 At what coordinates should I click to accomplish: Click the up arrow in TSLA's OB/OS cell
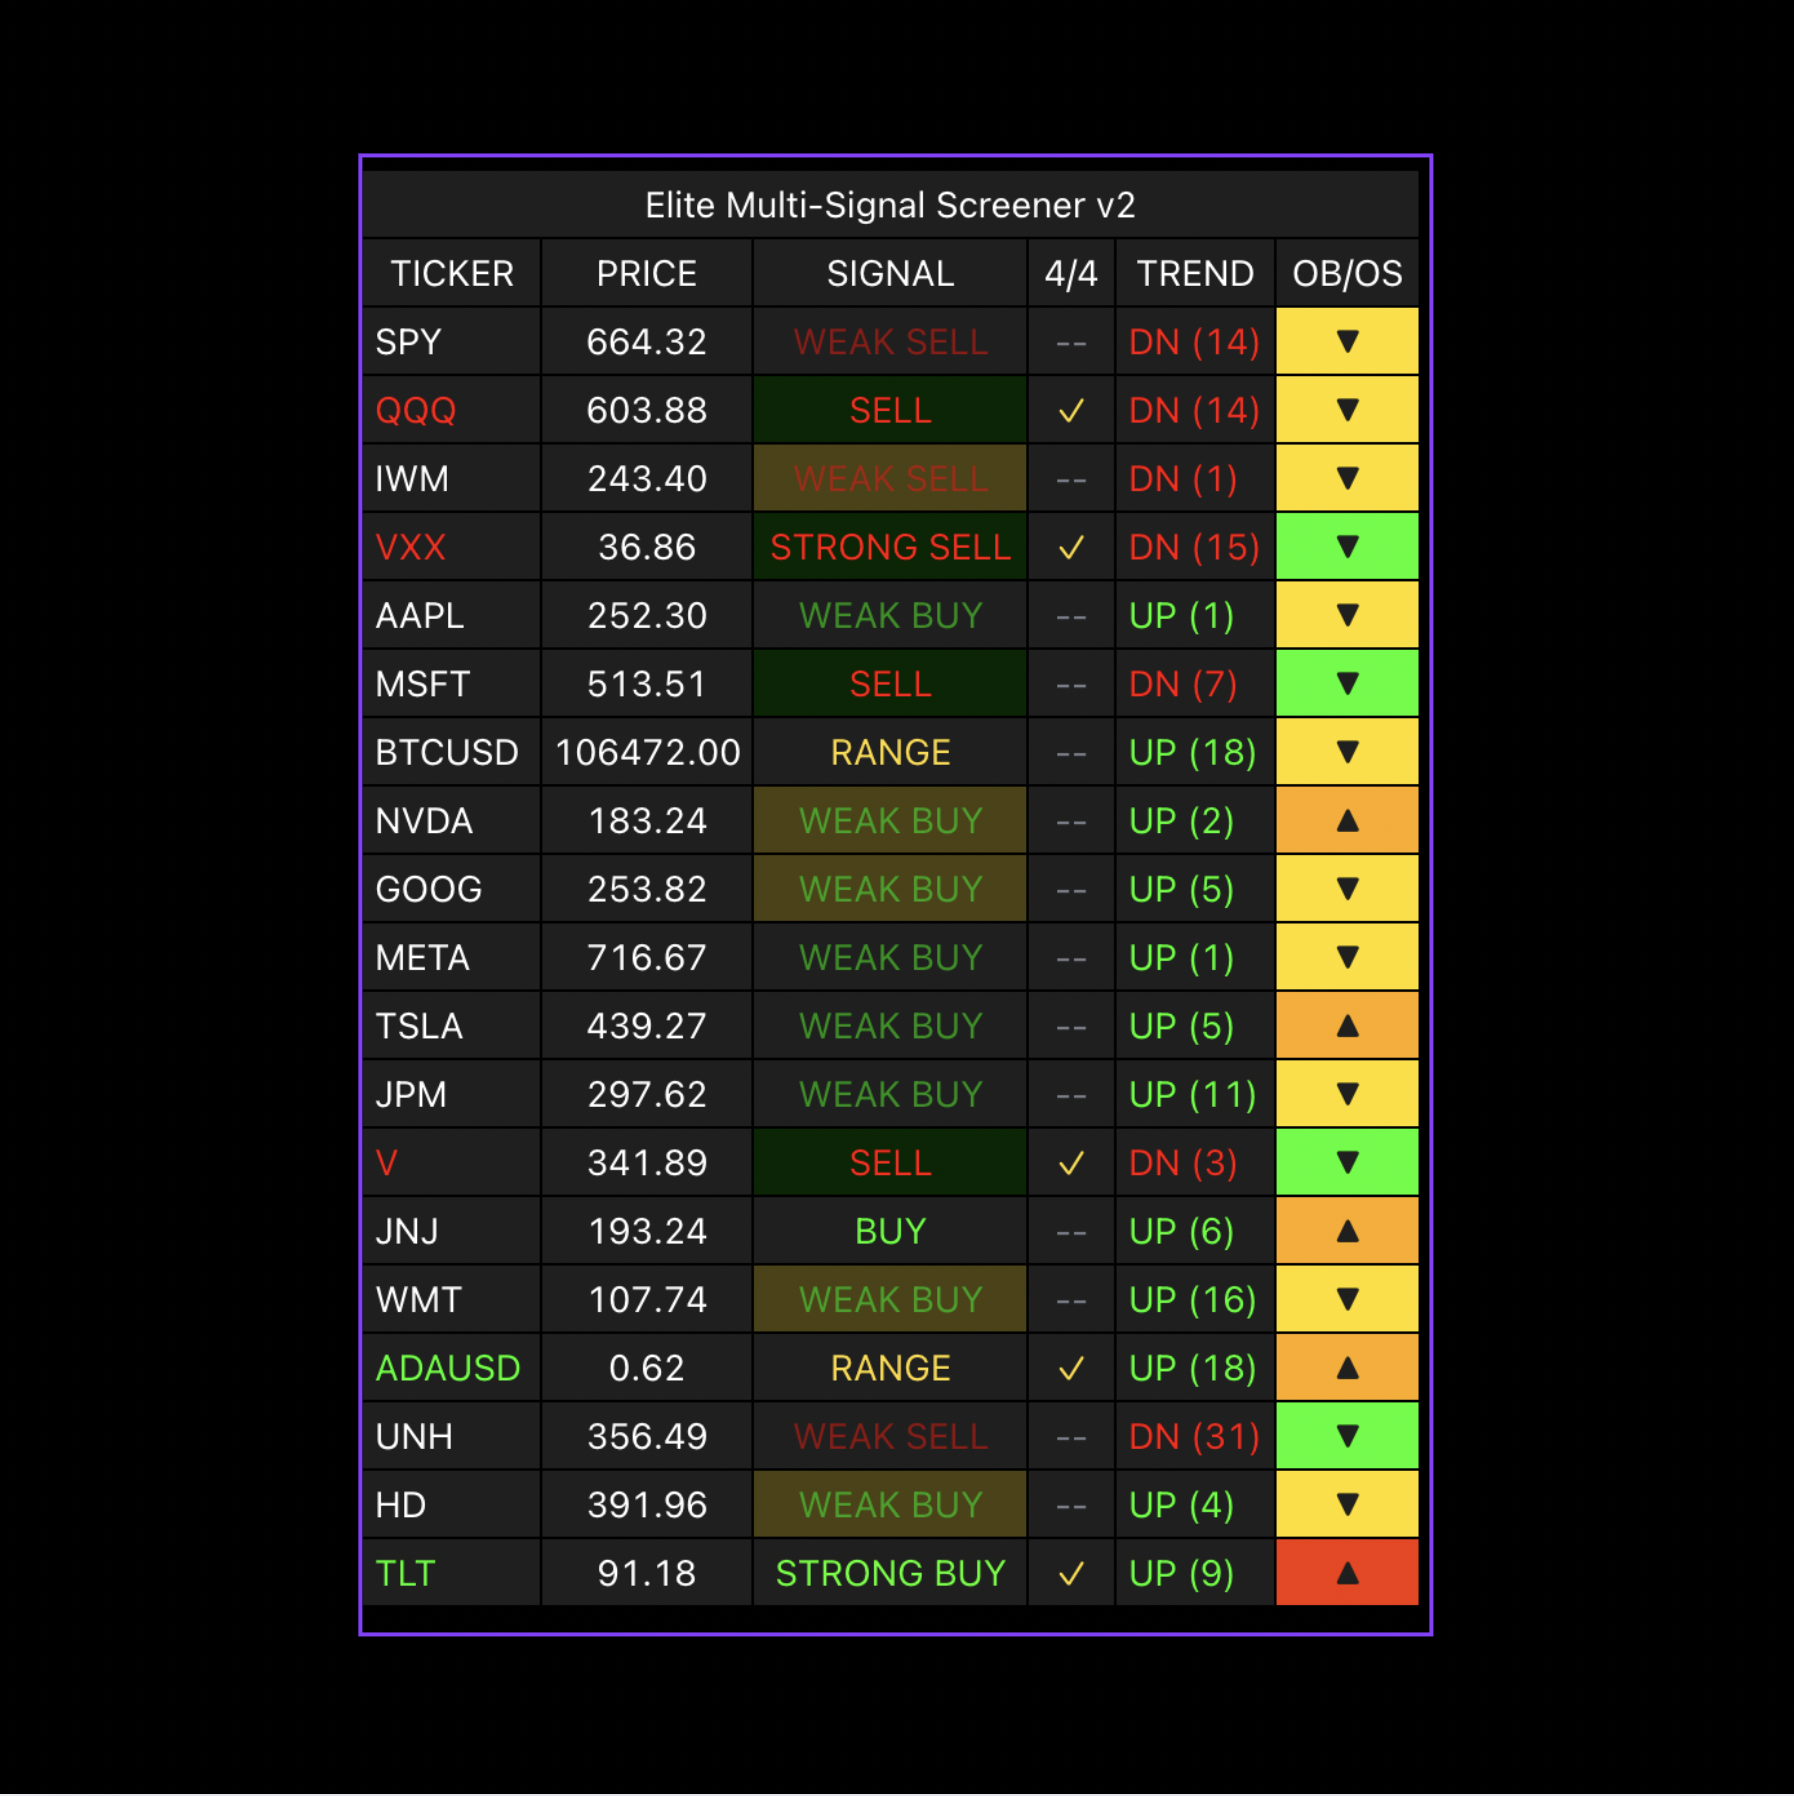(1347, 1026)
